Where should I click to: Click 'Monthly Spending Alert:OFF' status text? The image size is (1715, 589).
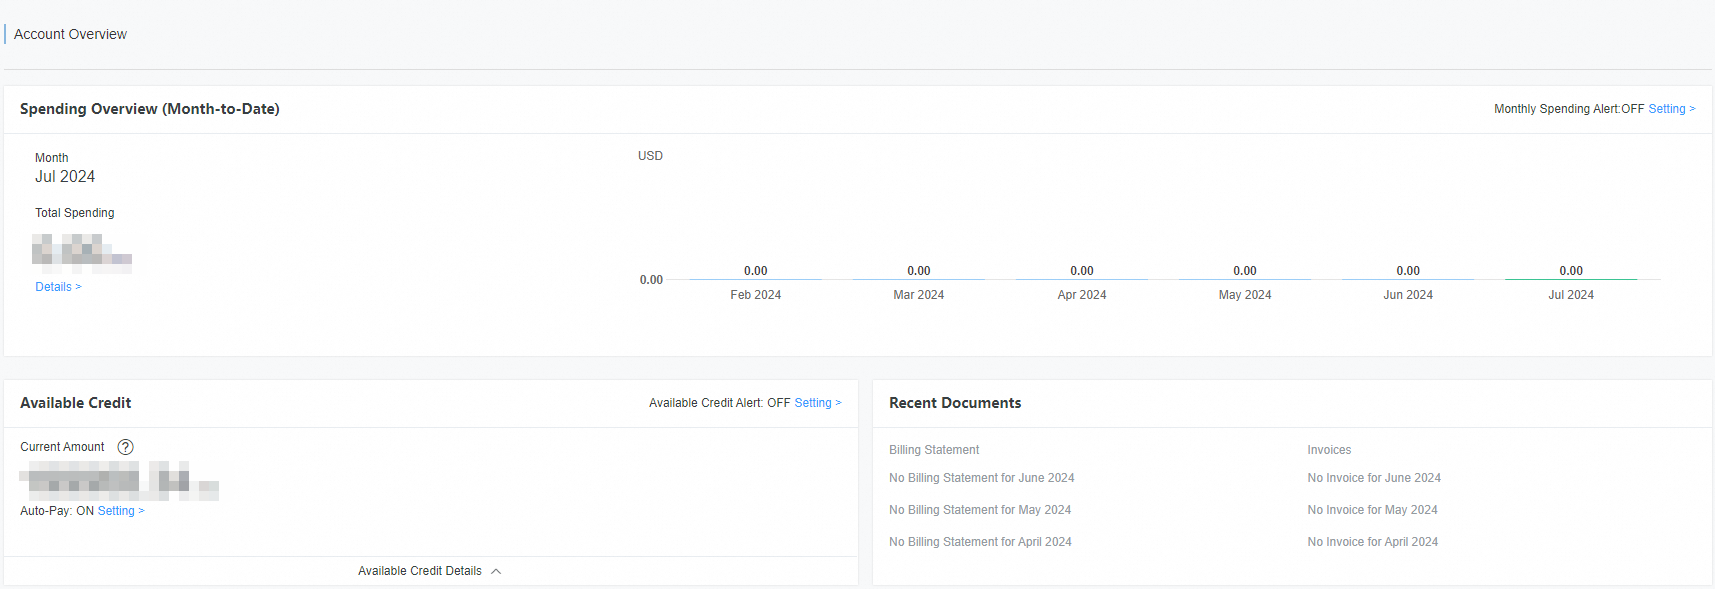1569,109
